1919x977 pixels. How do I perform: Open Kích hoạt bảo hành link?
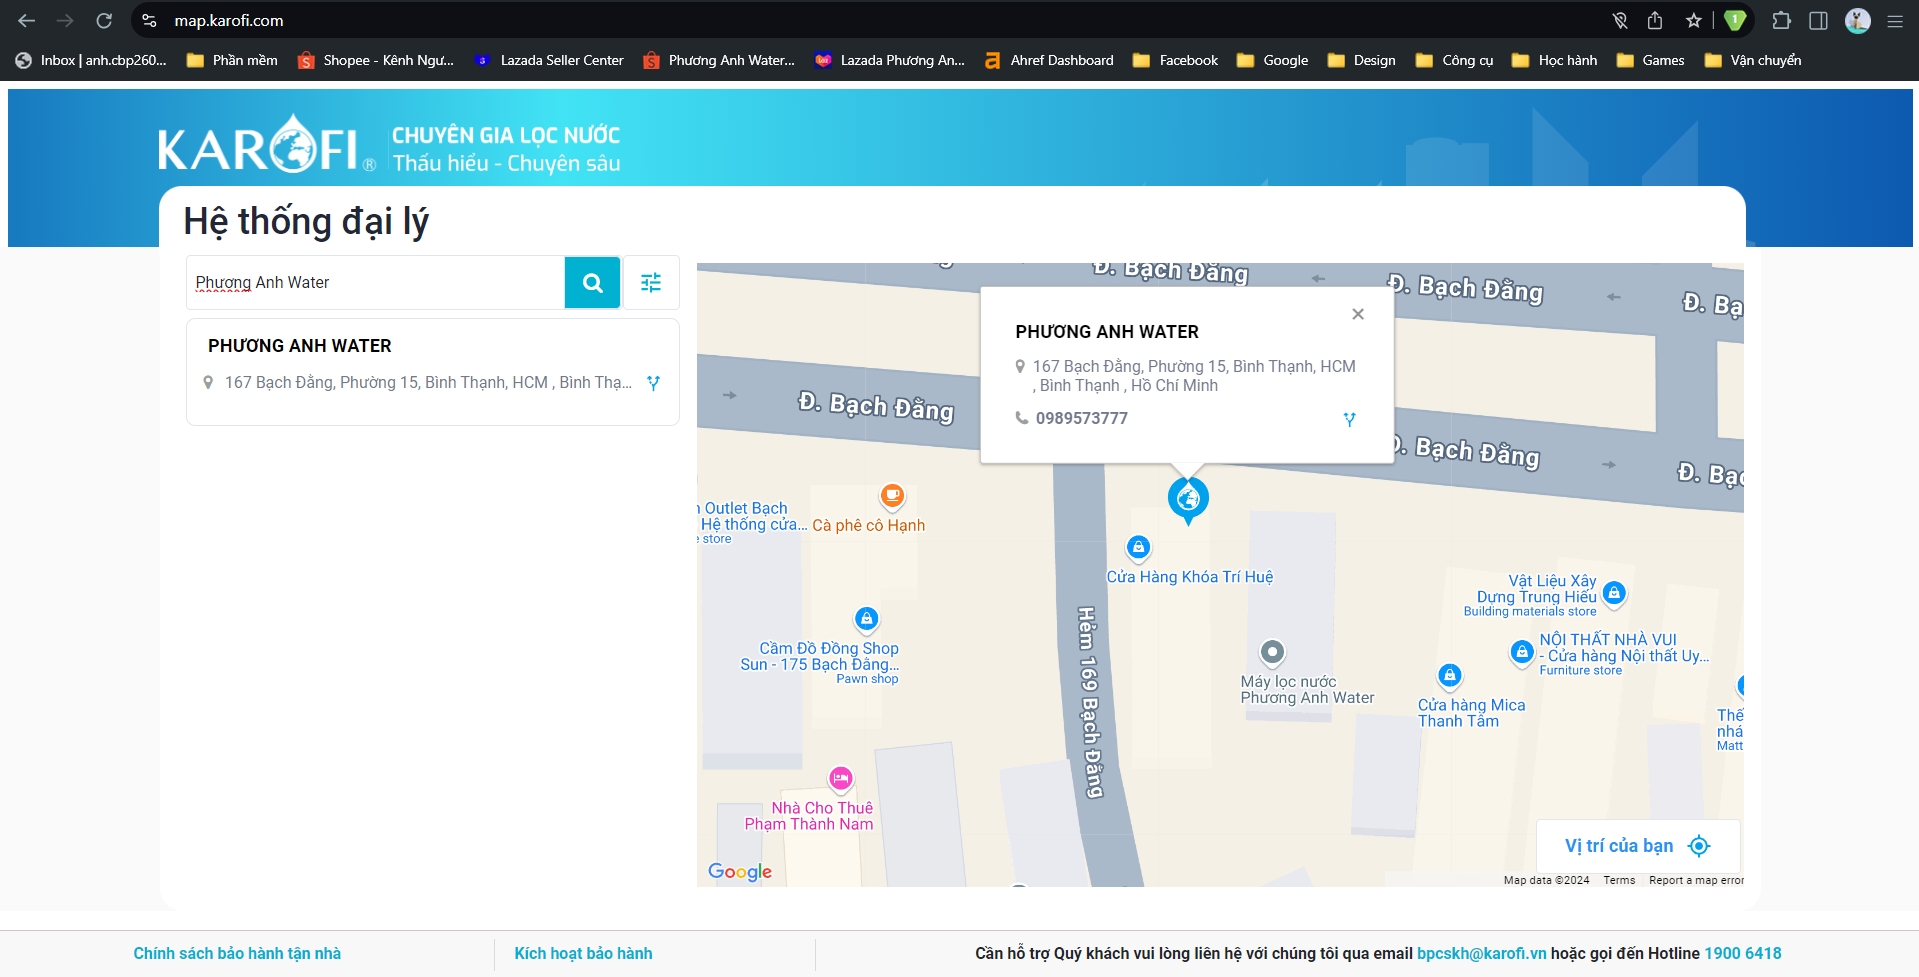[583, 953]
